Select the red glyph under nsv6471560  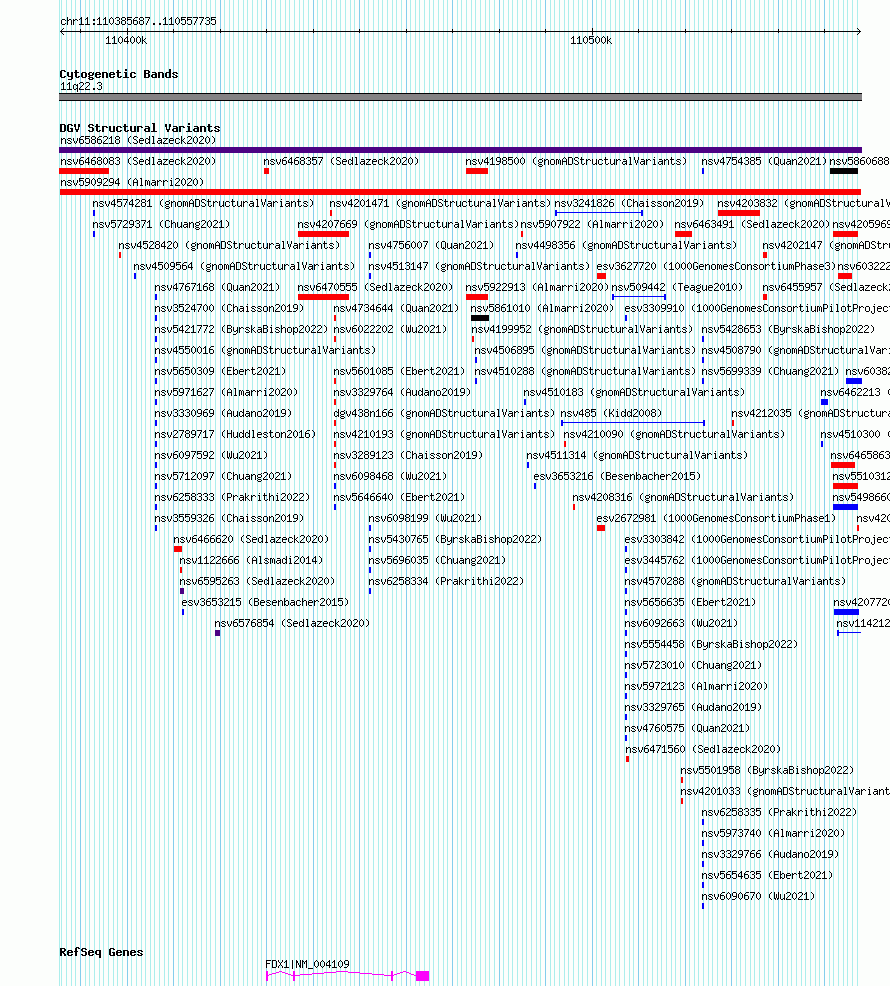[627, 759]
